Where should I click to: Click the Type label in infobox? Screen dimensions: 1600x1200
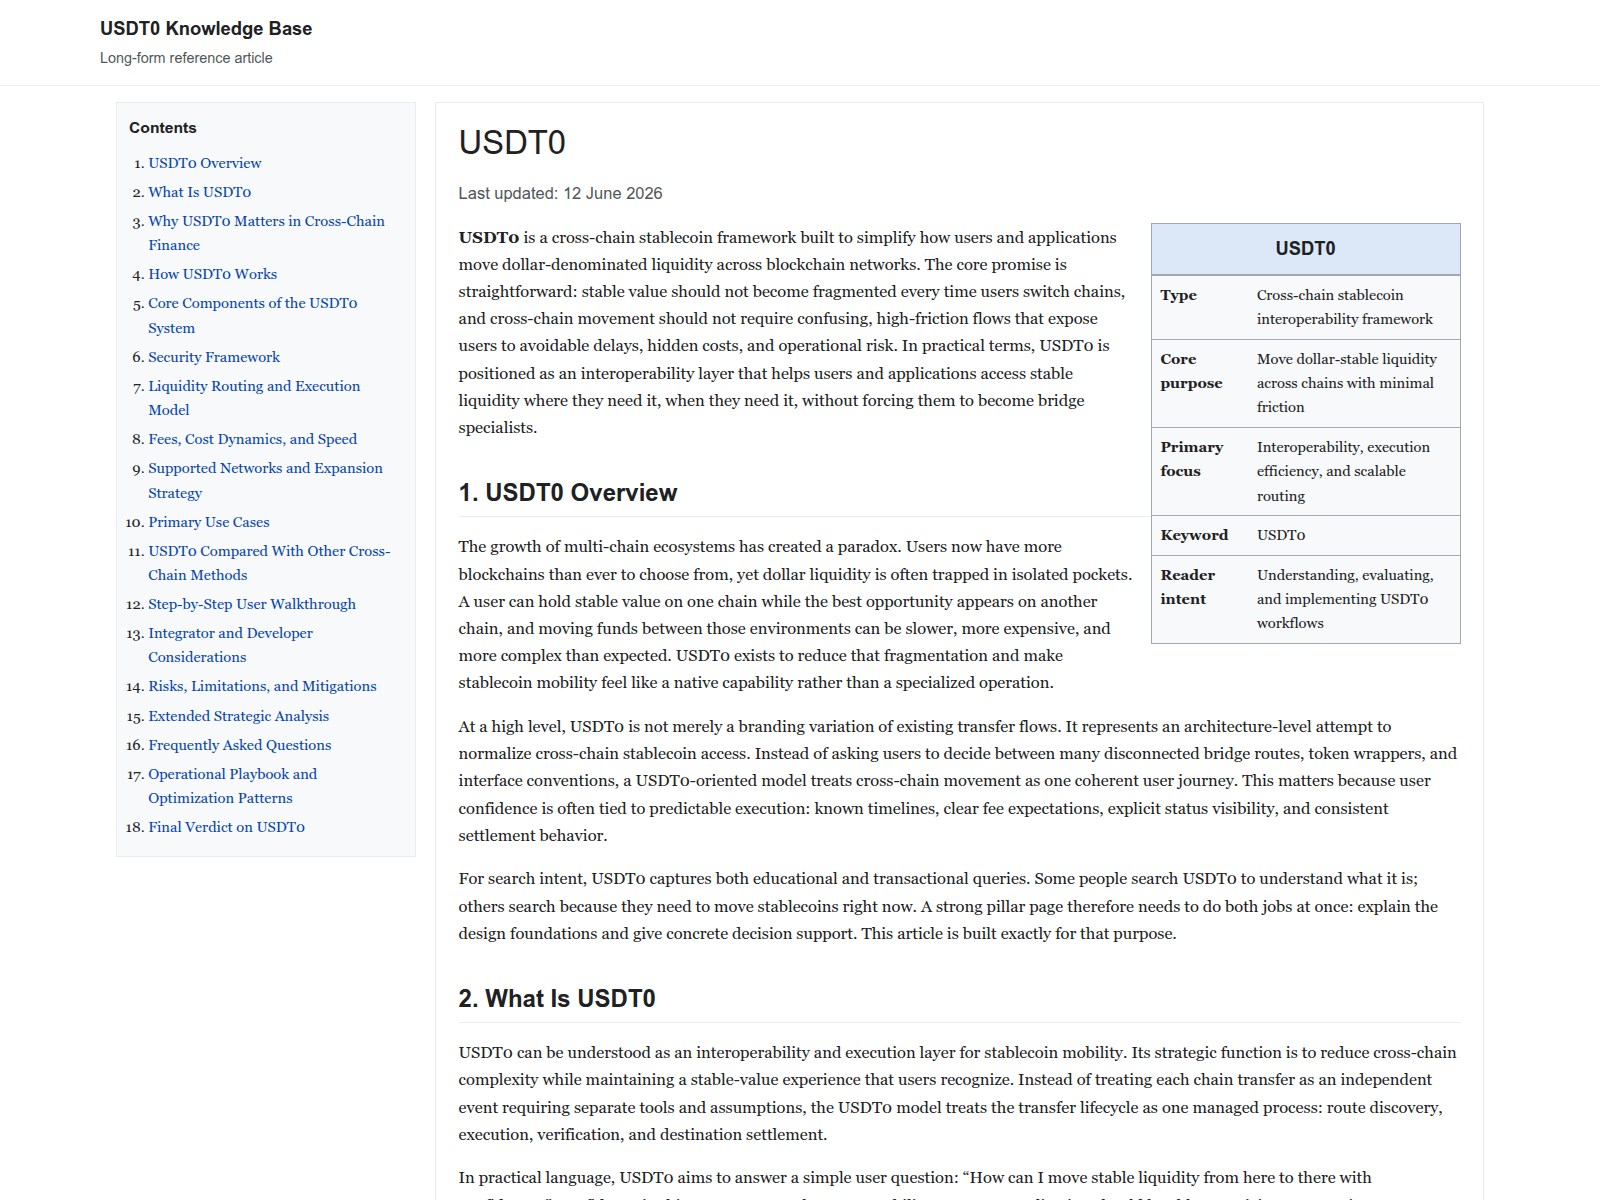(1179, 295)
